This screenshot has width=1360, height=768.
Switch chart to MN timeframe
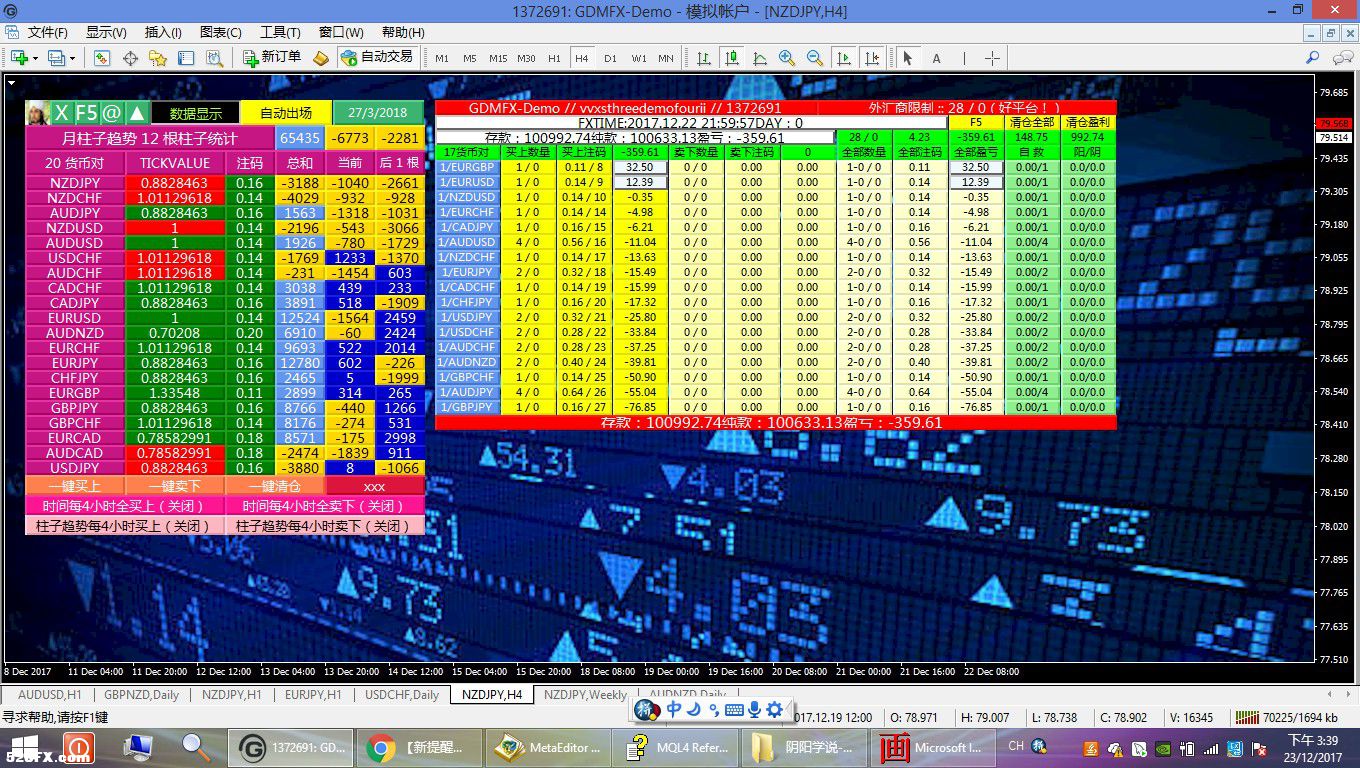point(666,58)
